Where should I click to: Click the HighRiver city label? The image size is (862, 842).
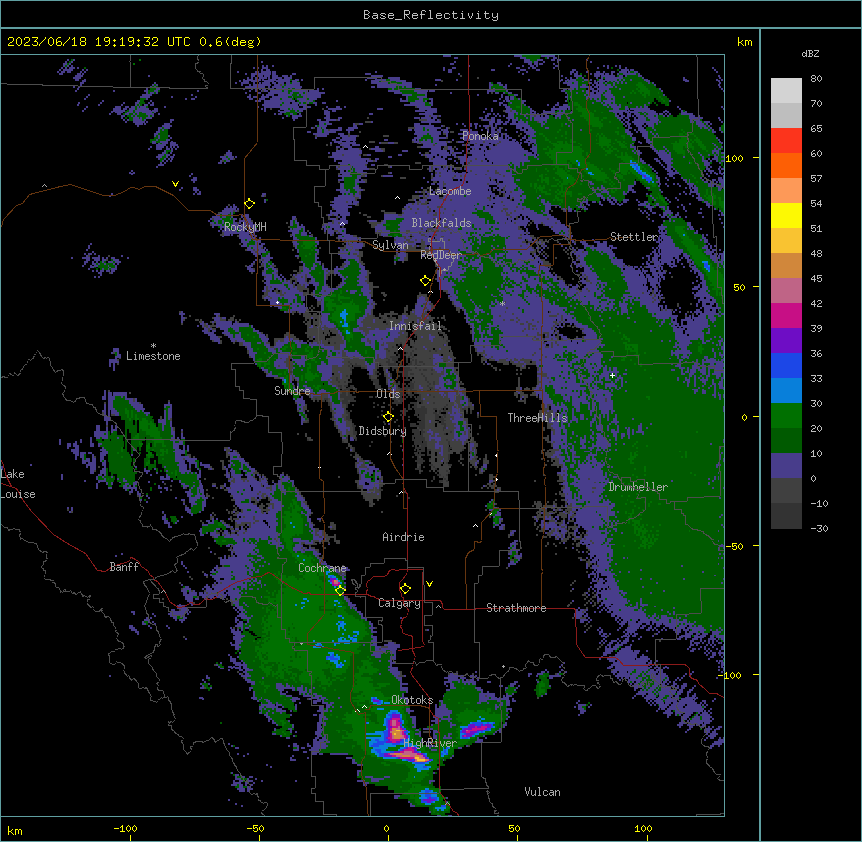[430, 743]
